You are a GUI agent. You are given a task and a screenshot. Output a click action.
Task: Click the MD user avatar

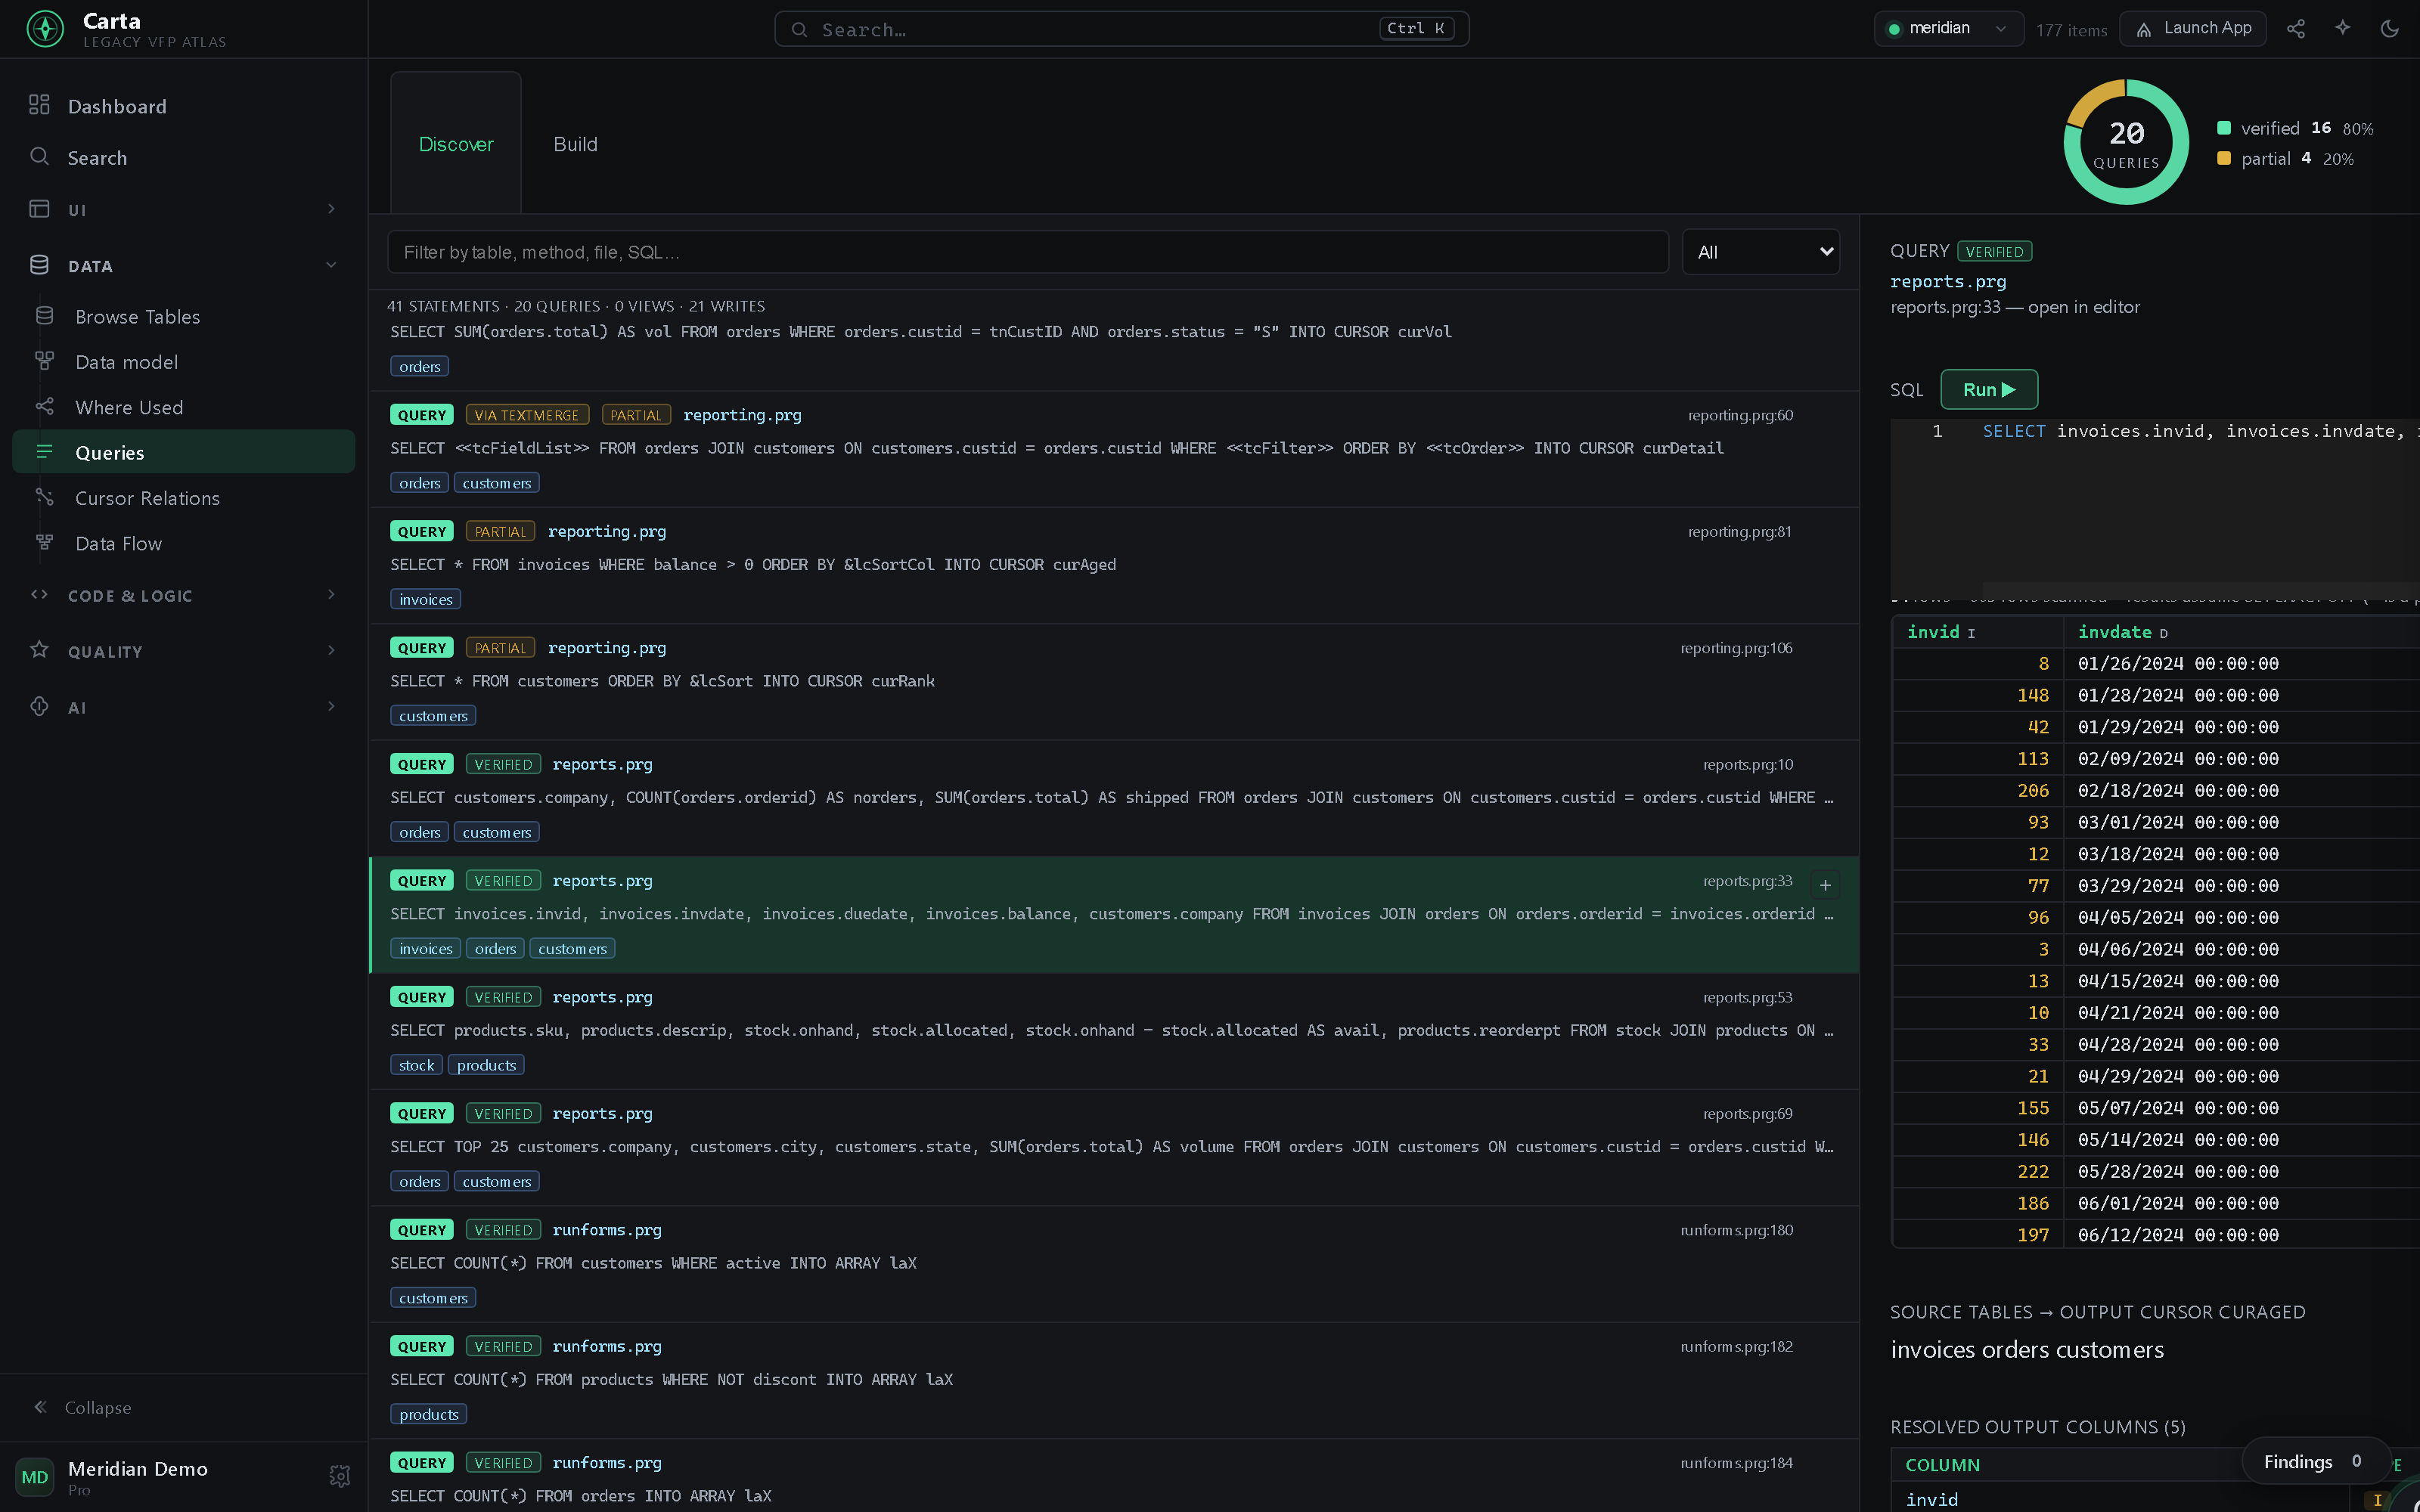35,1477
